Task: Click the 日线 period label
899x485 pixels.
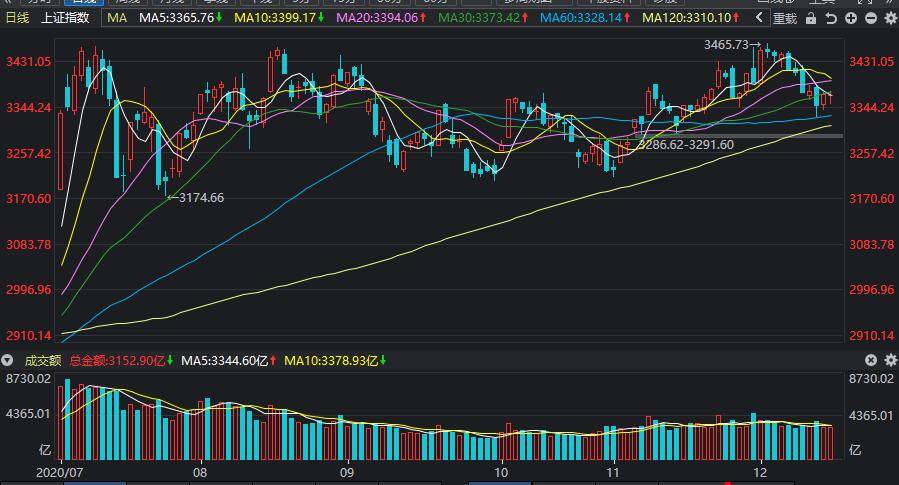Action: pyautogui.click(x=17, y=18)
